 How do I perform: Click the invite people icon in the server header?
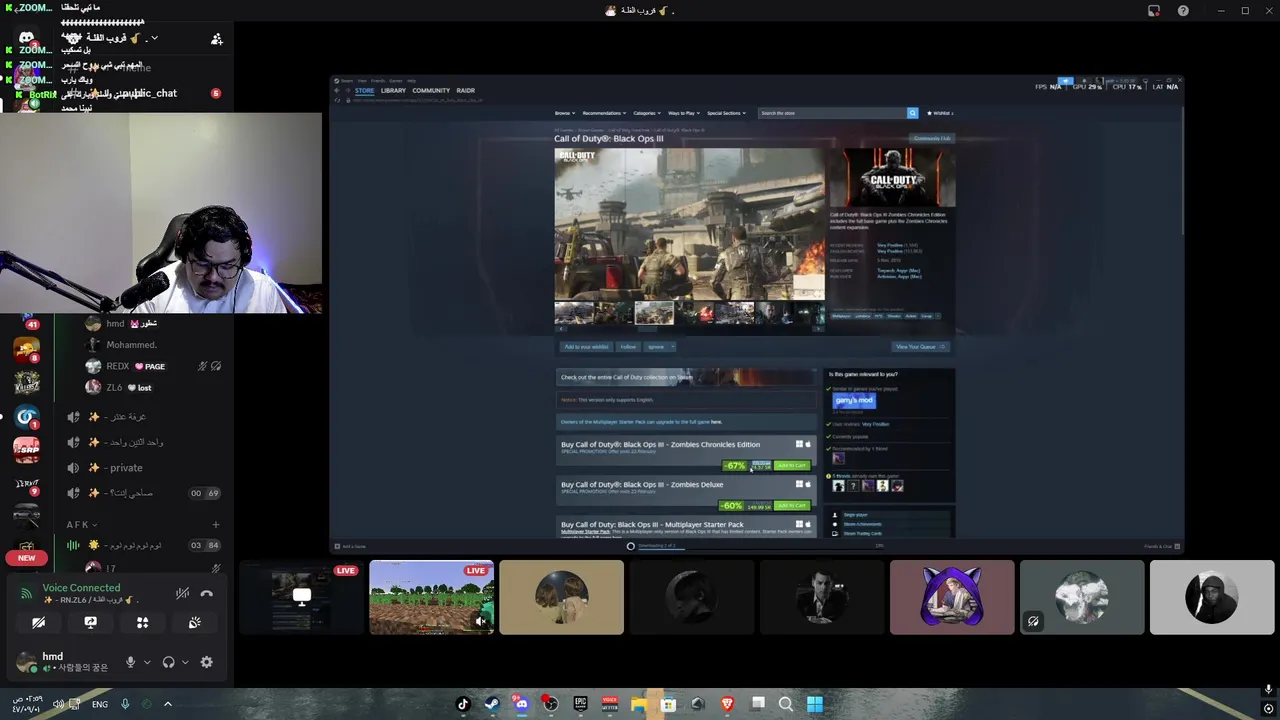click(x=216, y=39)
